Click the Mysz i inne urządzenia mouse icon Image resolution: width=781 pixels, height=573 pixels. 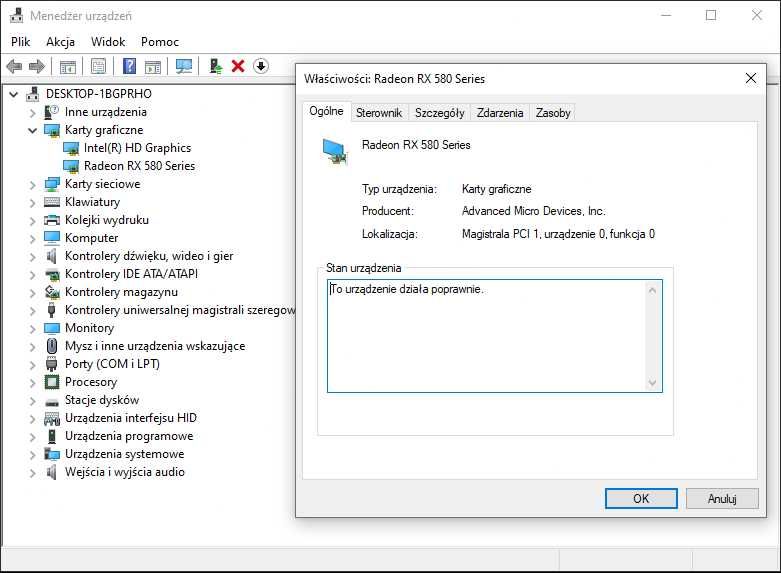pyautogui.click(x=51, y=346)
